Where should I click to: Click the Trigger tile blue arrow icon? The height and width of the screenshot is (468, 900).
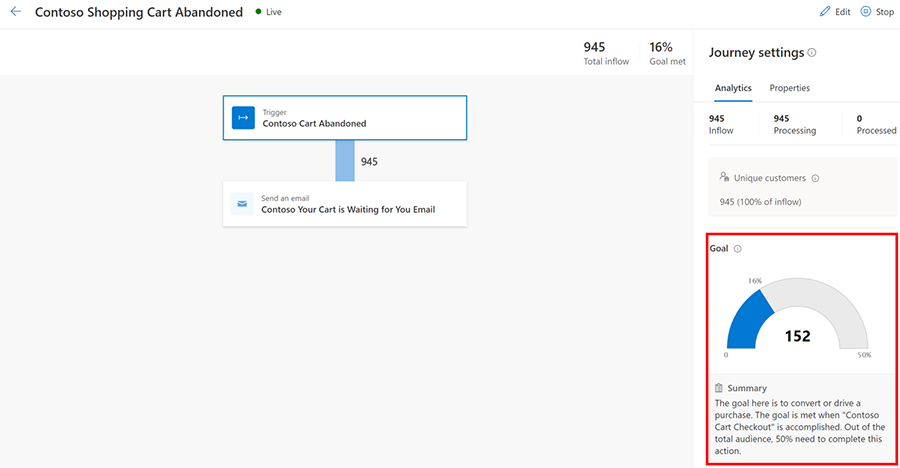coord(243,118)
